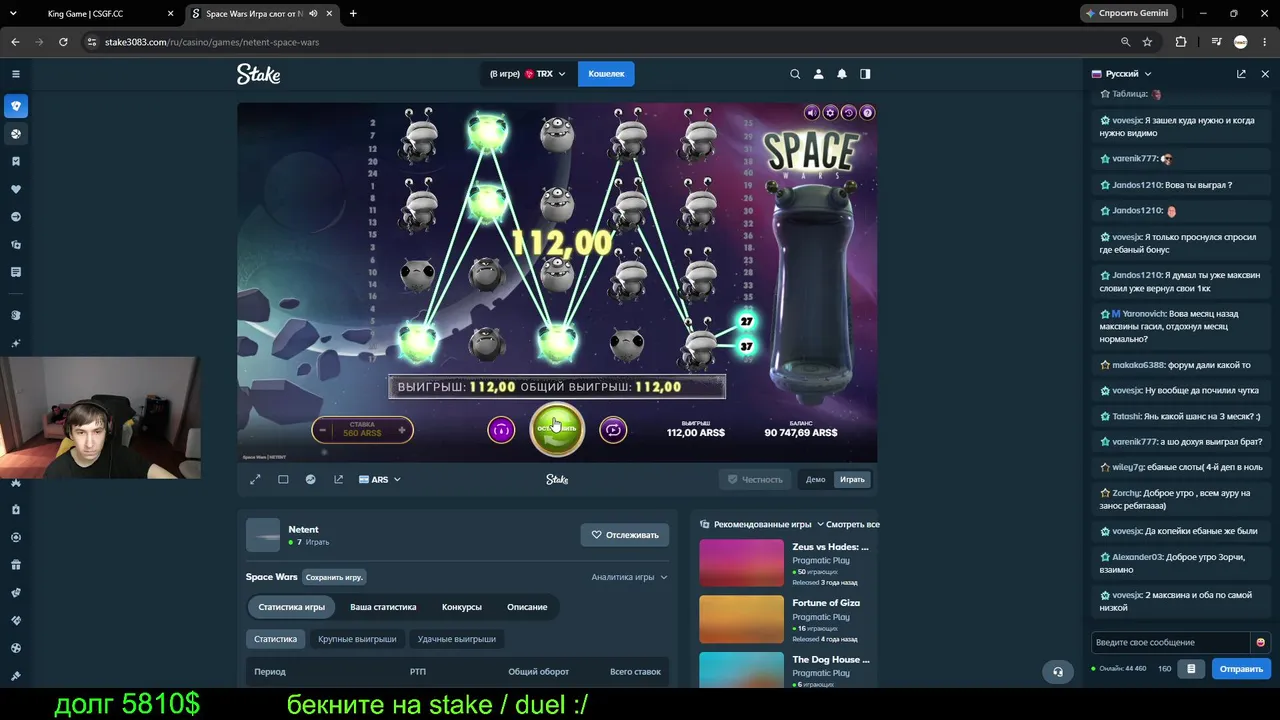
Task: Open live stats chart icon under game
Action: 311,480
